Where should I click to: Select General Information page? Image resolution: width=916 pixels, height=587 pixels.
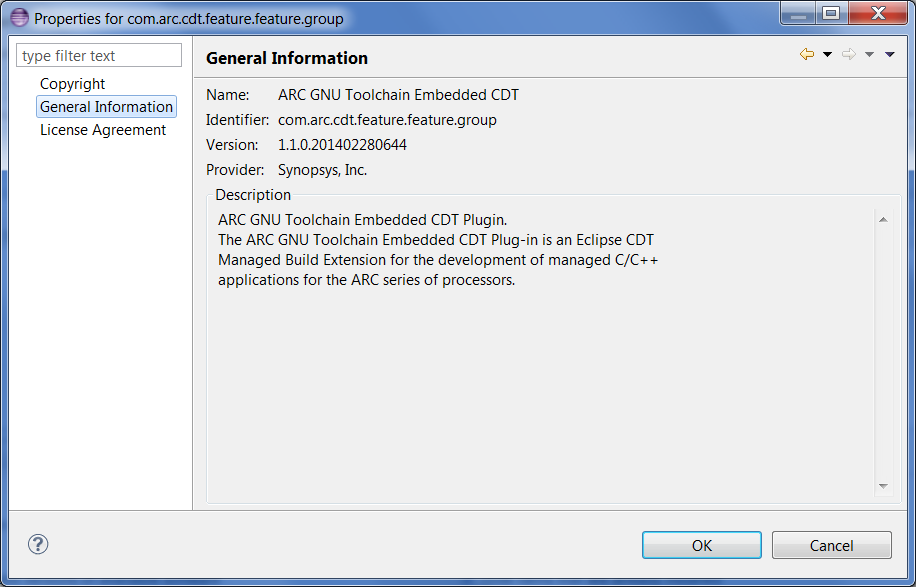point(106,107)
